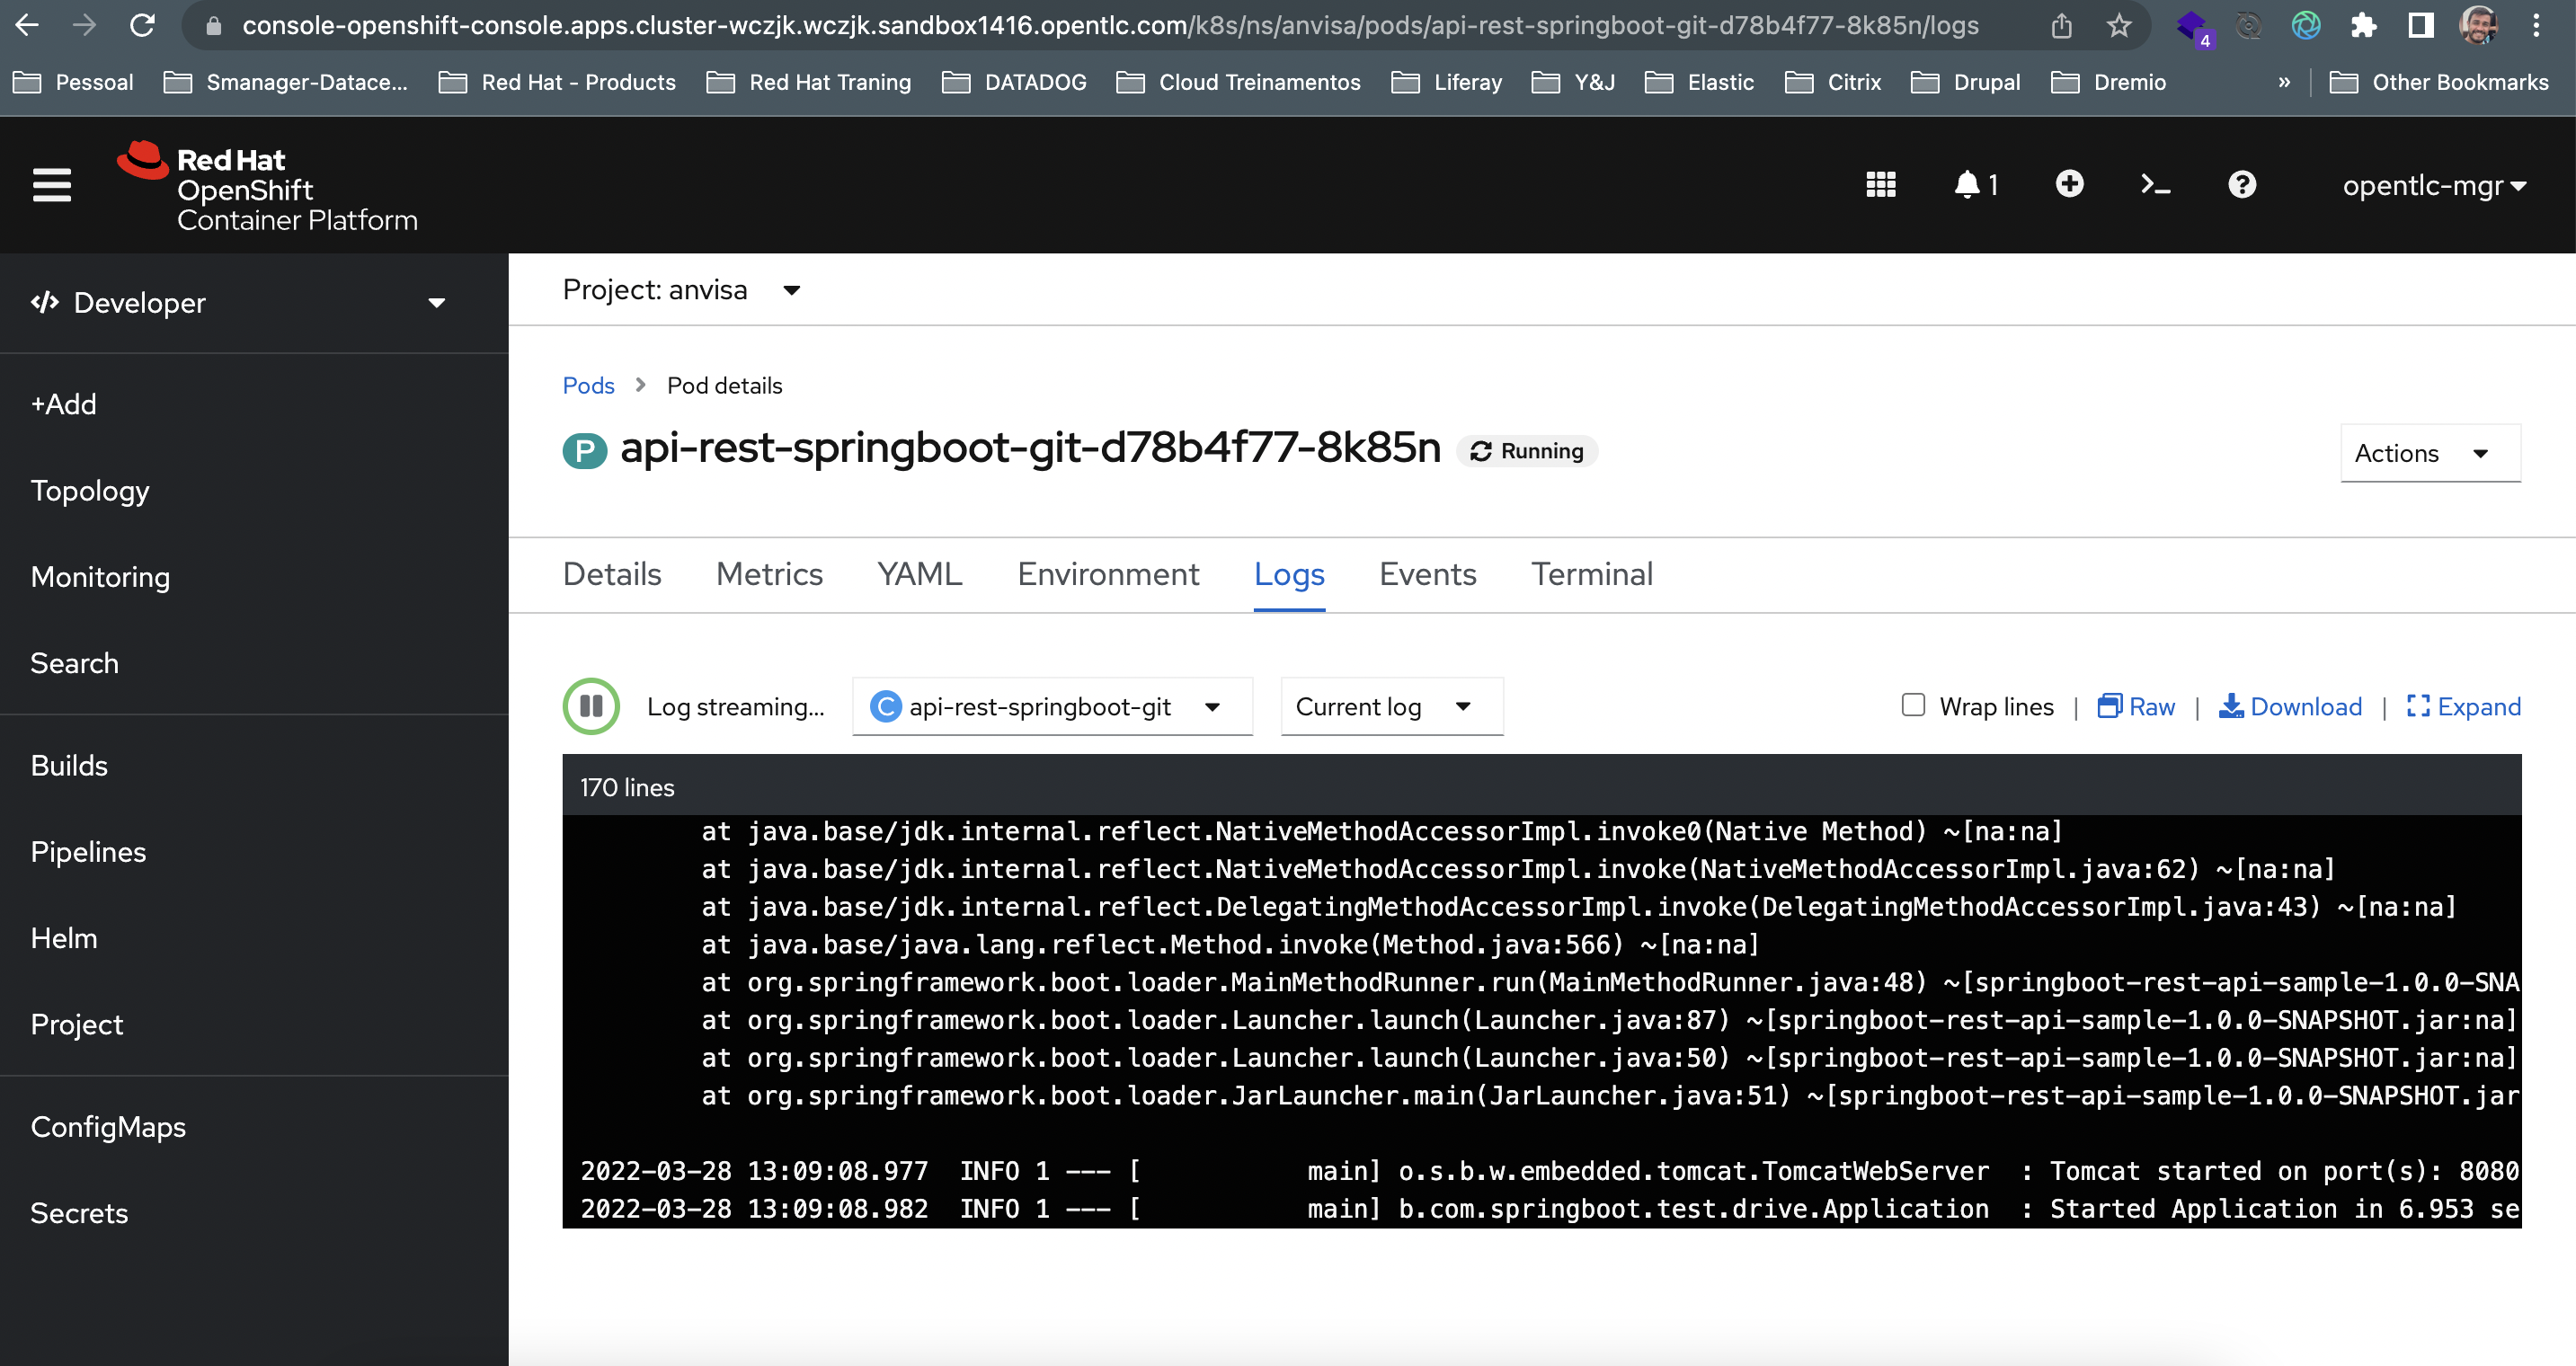This screenshot has width=2576, height=1366.
Task: Bookmark the page via the star icon
Action: click(2118, 25)
